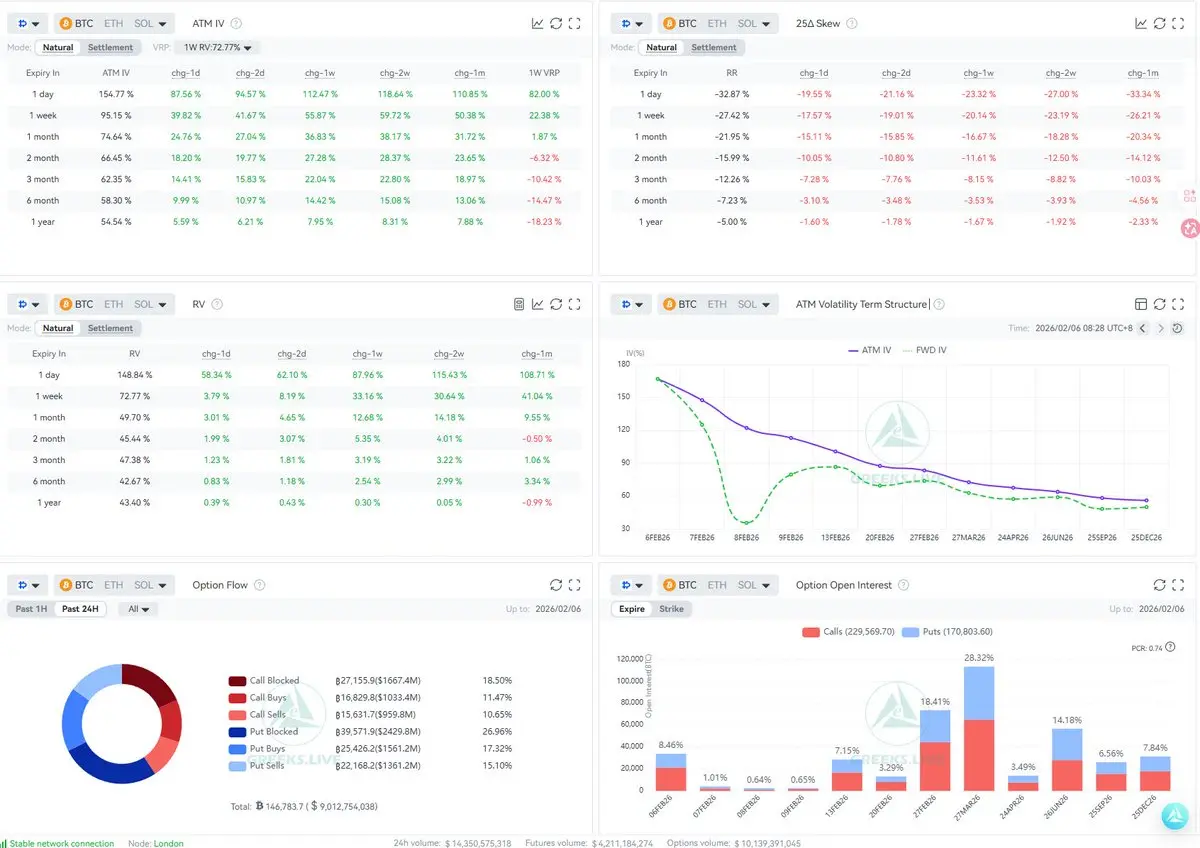This screenshot has width=1200, height=848.
Task: Open the ATM IV help question mark
Action: (235, 23)
